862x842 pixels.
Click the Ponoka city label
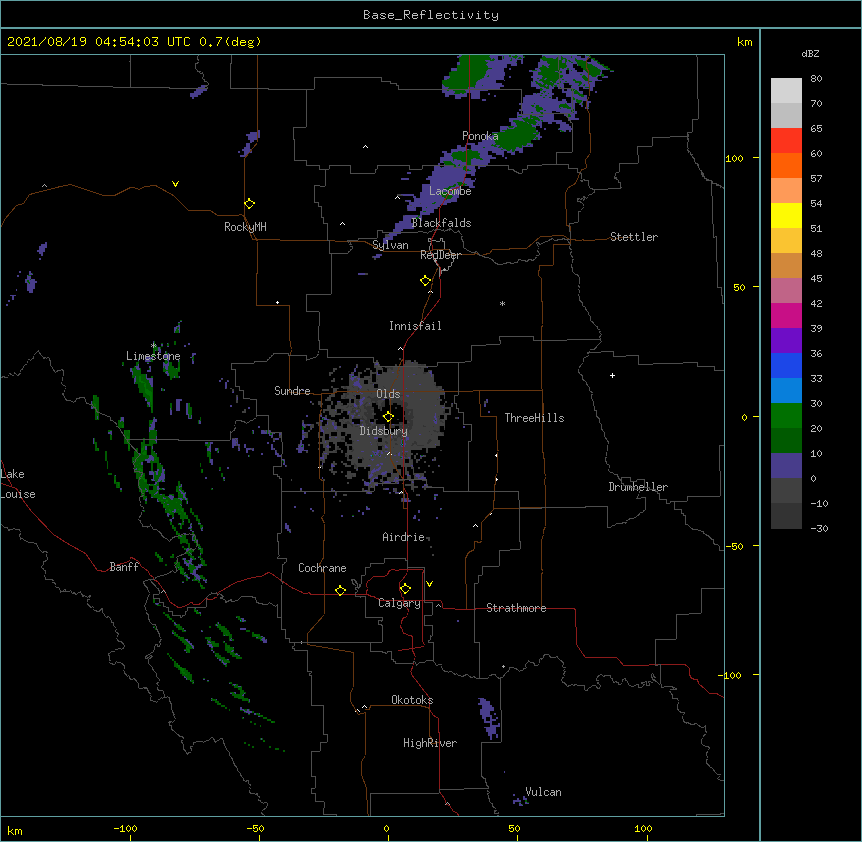click(x=480, y=136)
